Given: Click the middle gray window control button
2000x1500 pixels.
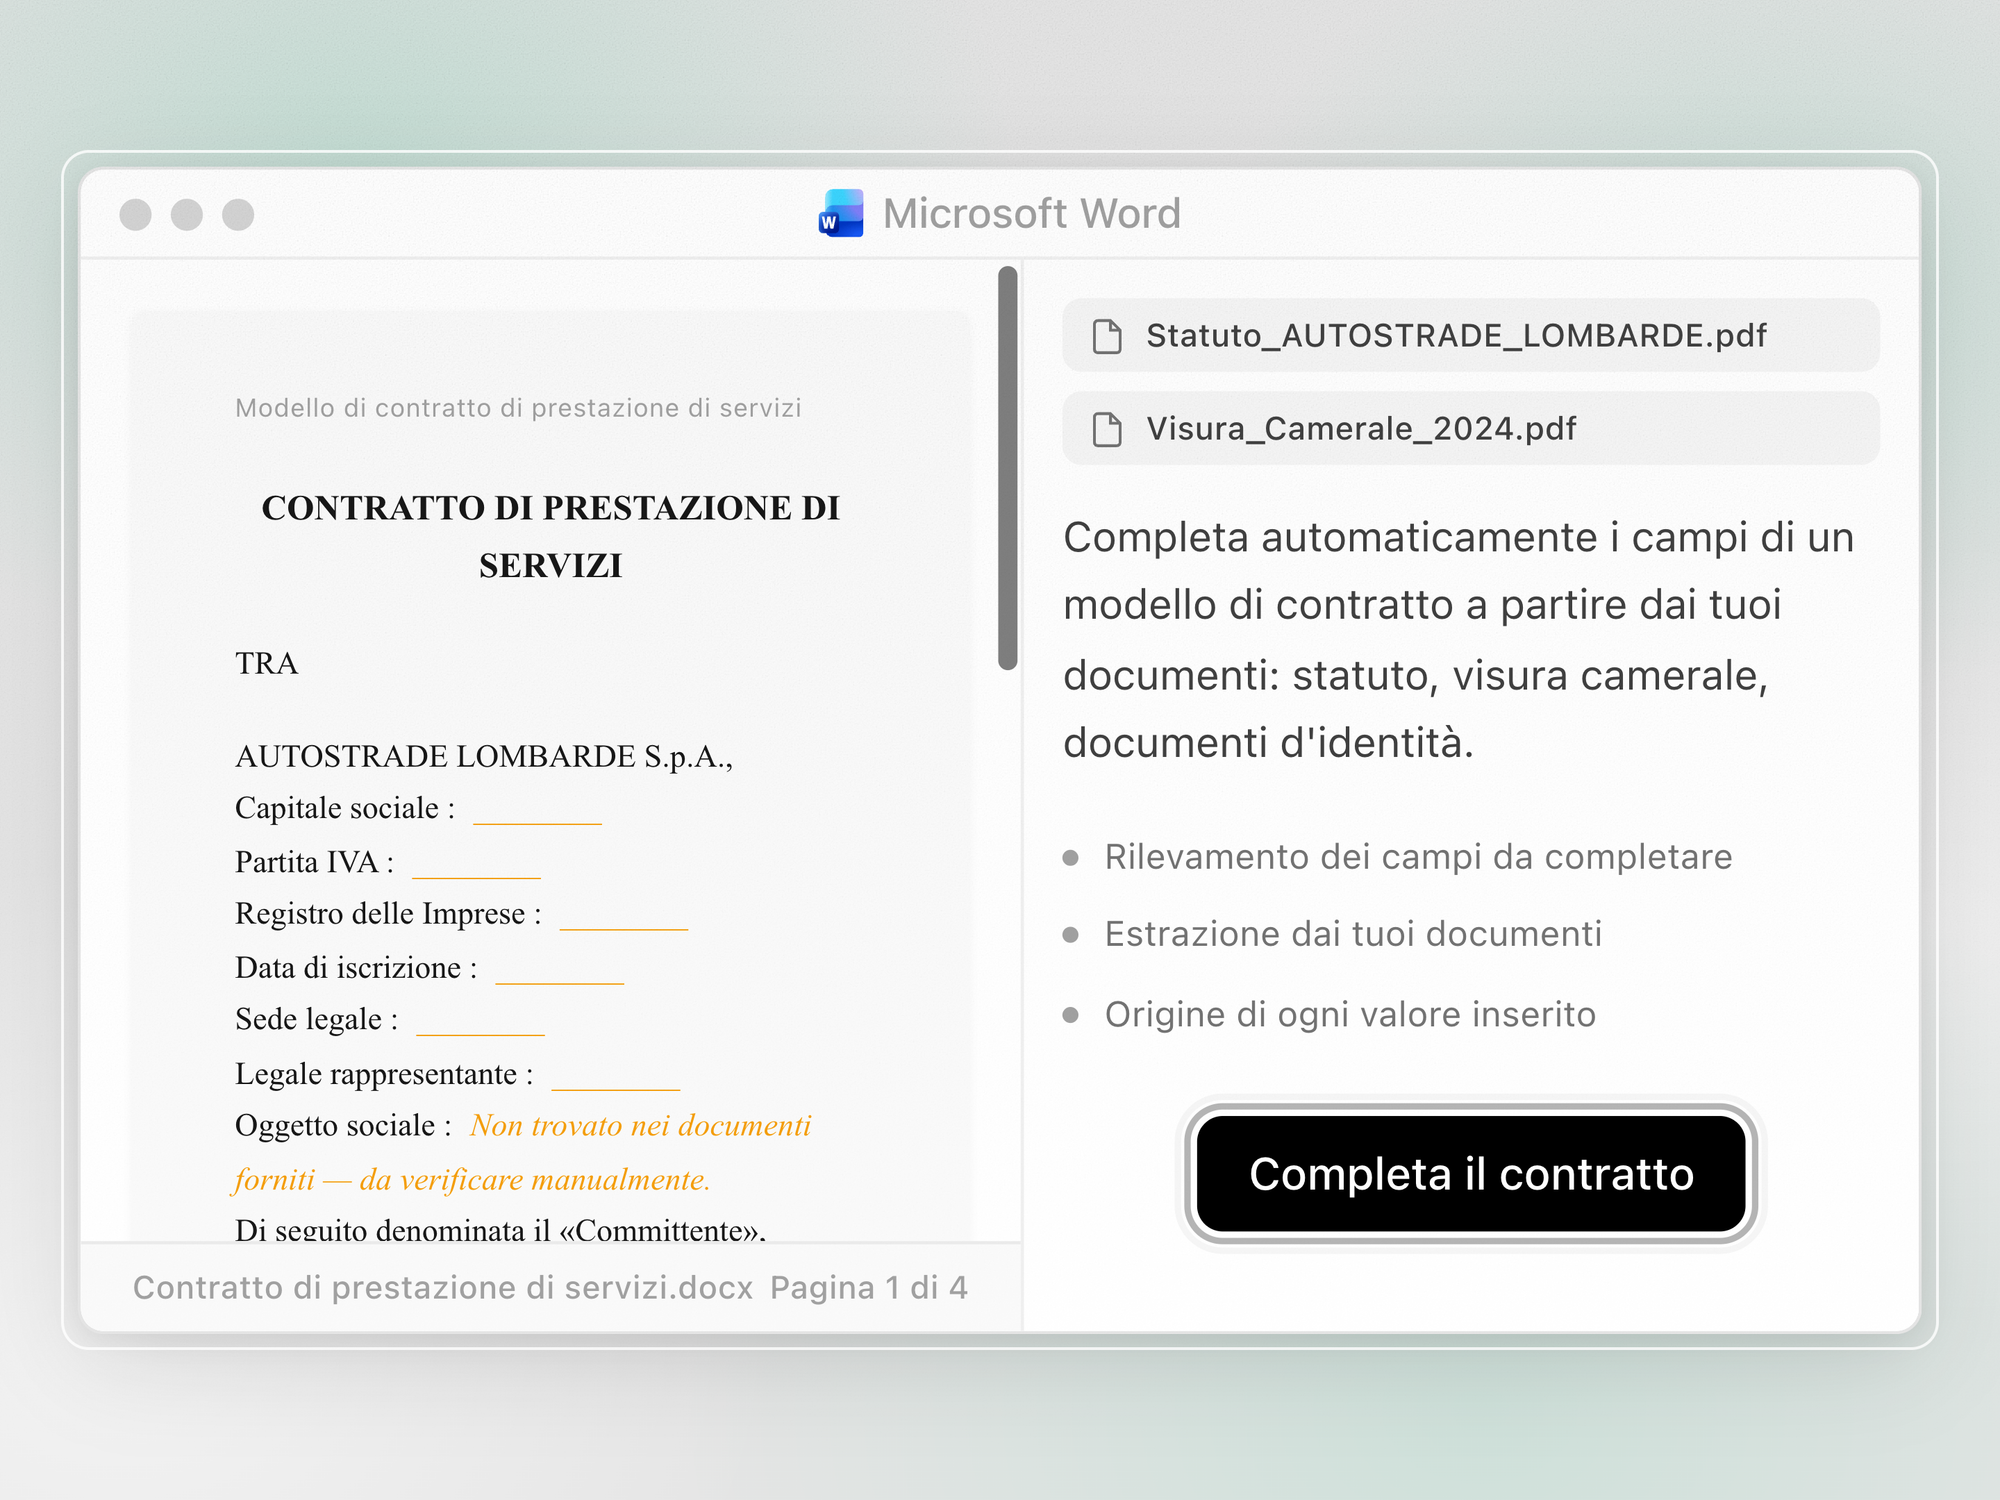Looking at the screenshot, I should (187, 214).
